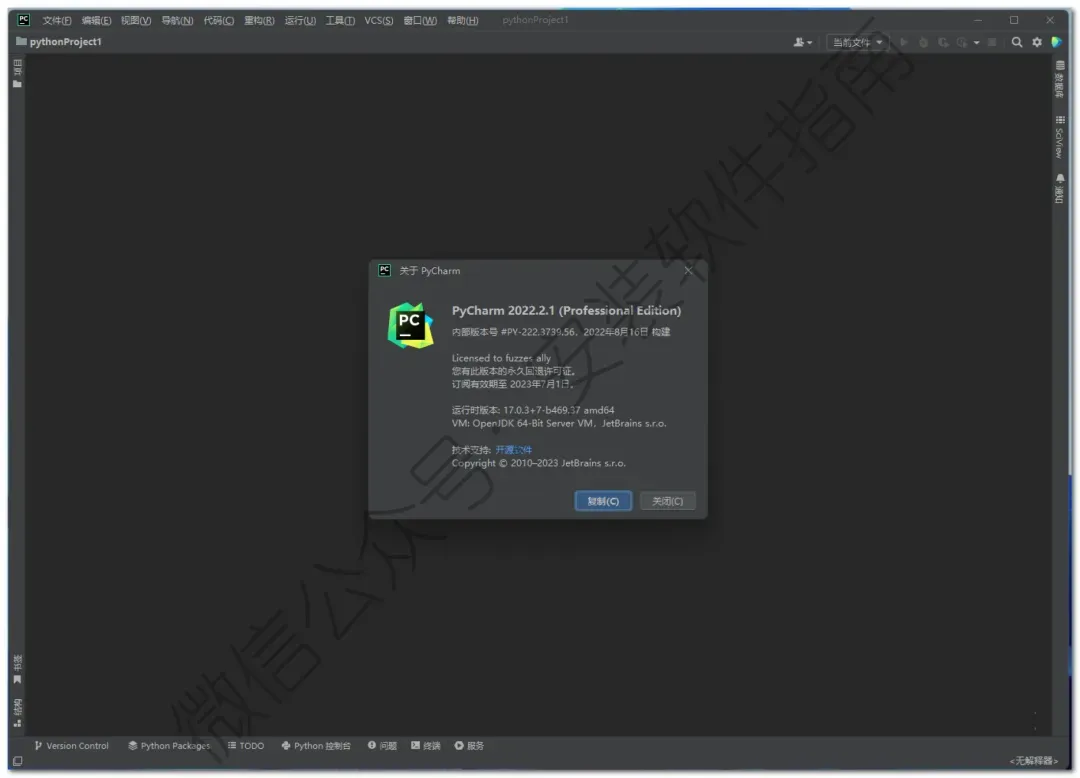Click the 关闭(C) button in About dialog
The width and height of the screenshot is (1080, 778).
click(667, 501)
